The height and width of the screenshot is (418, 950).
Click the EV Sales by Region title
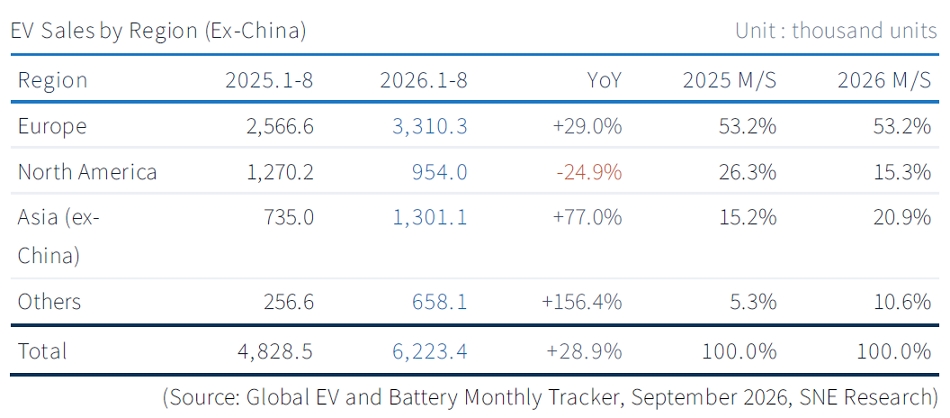[x=158, y=30]
